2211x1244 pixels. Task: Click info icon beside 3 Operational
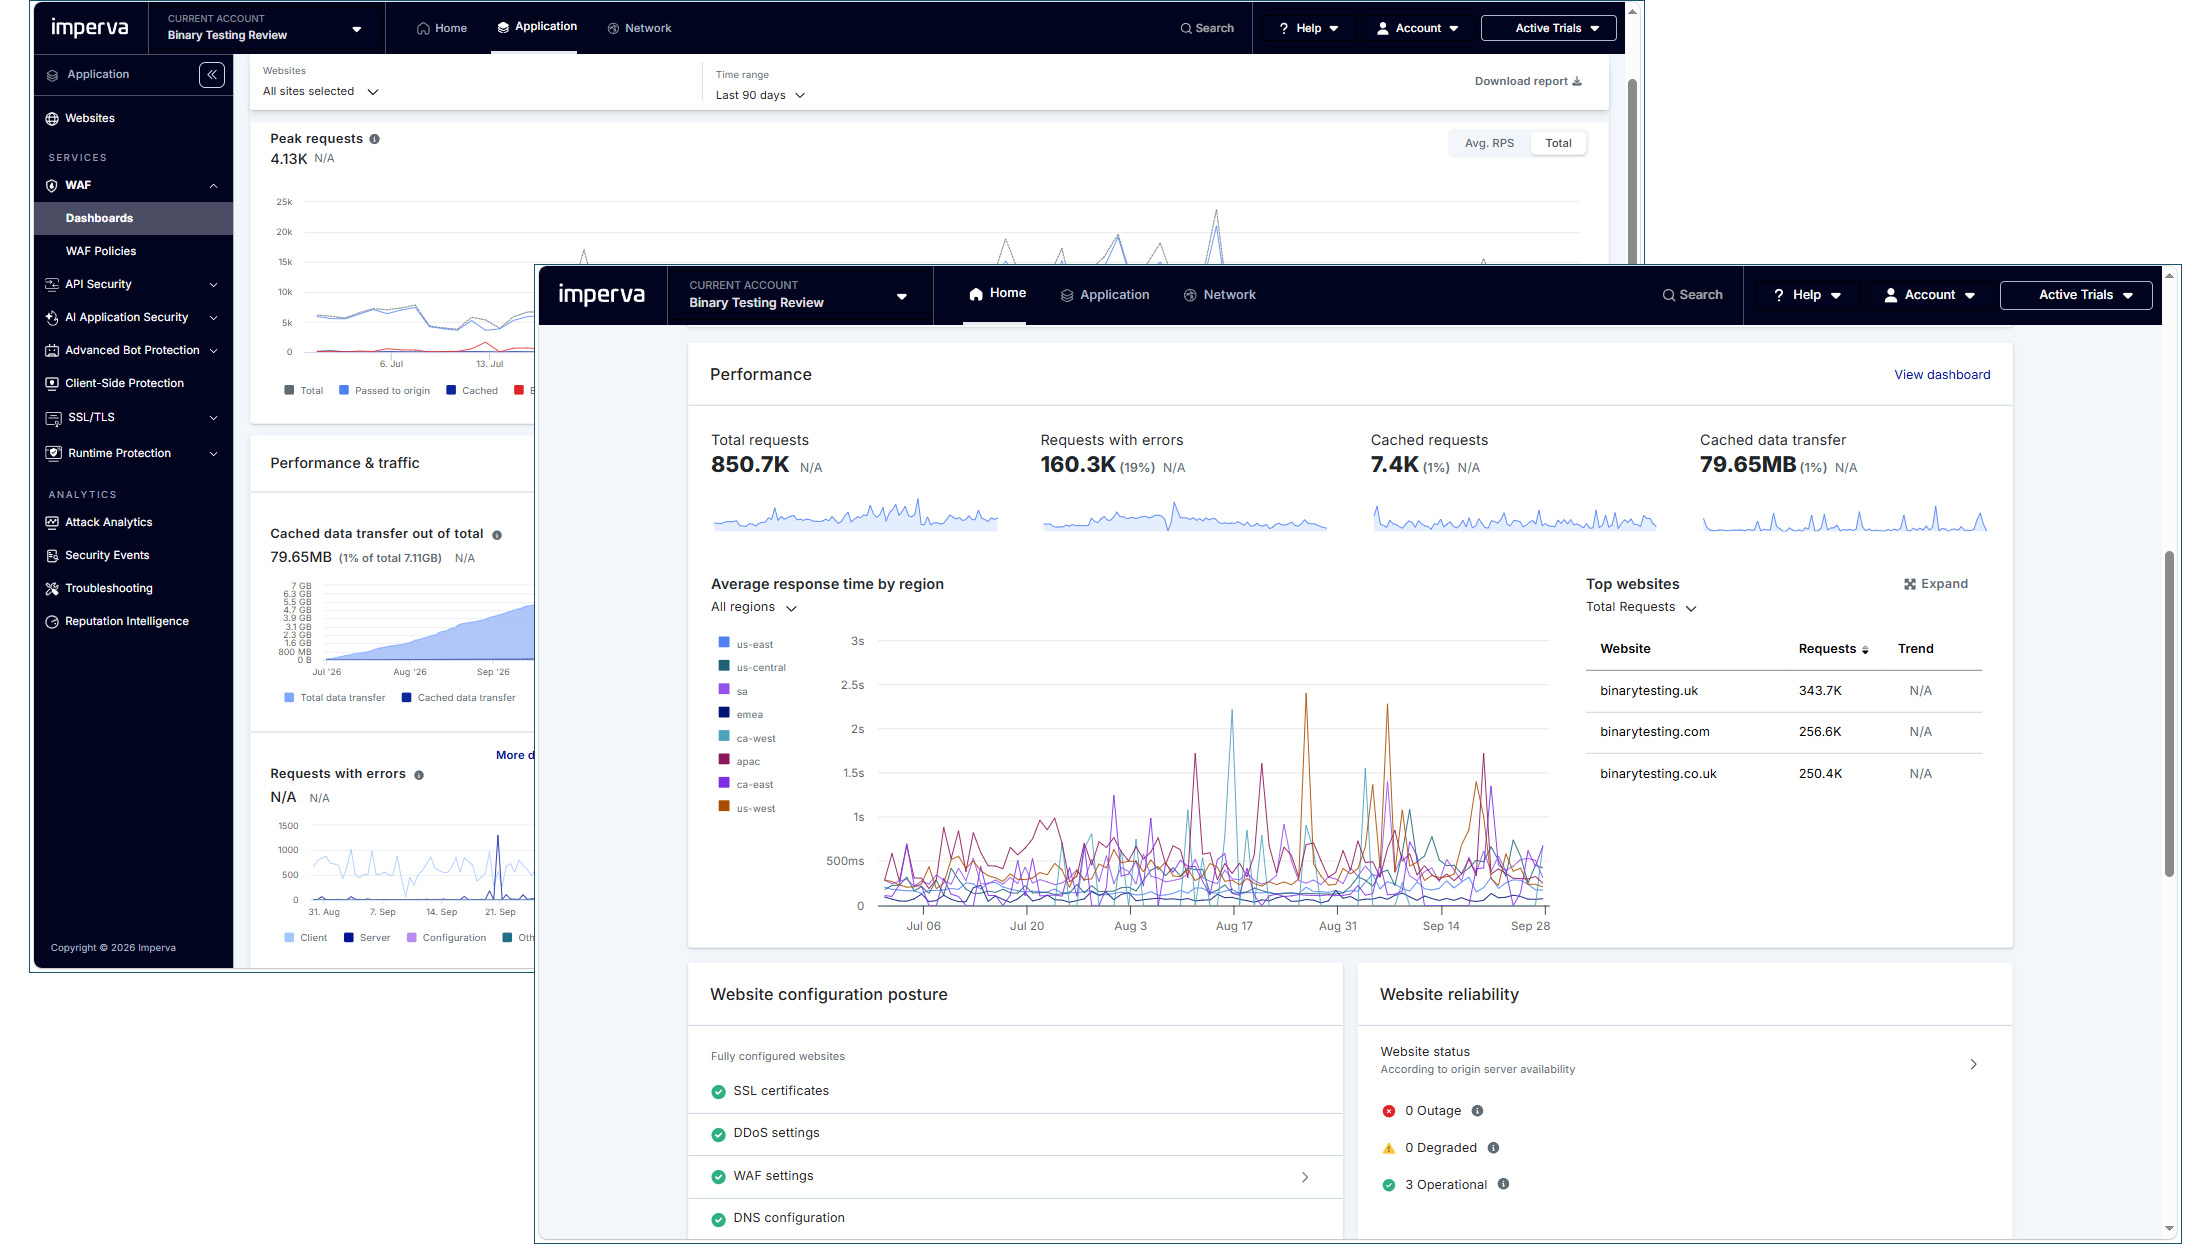coord(1503,1184)
